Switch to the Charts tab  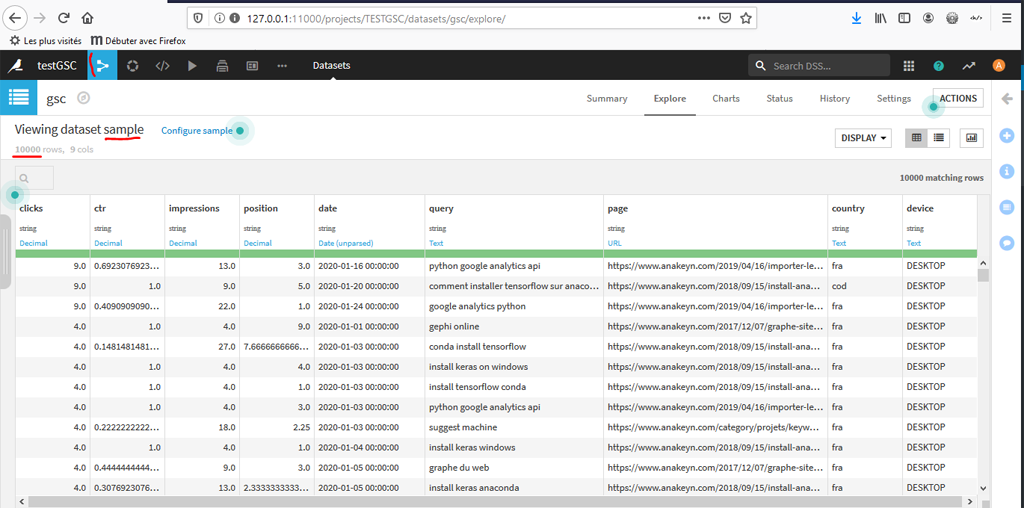click(x=726, y=99)
